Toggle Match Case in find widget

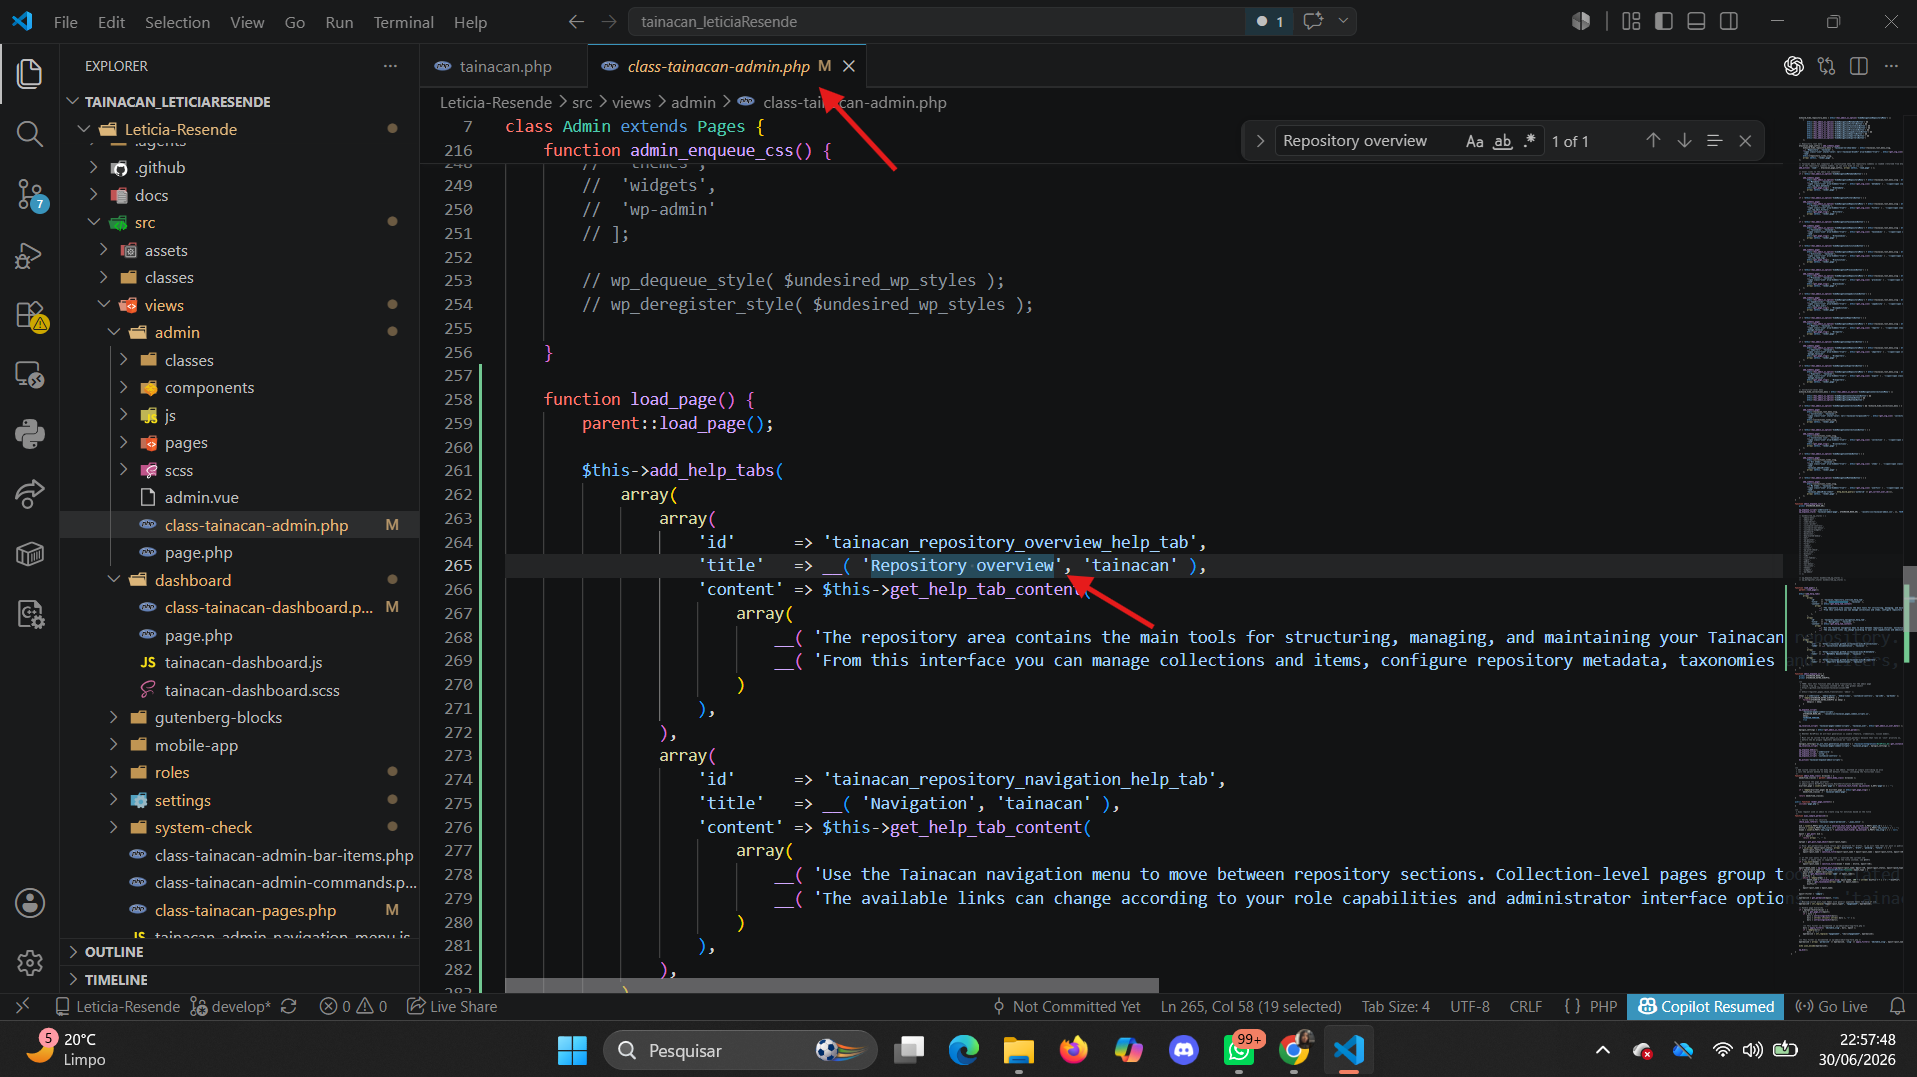pos(1474,141)
